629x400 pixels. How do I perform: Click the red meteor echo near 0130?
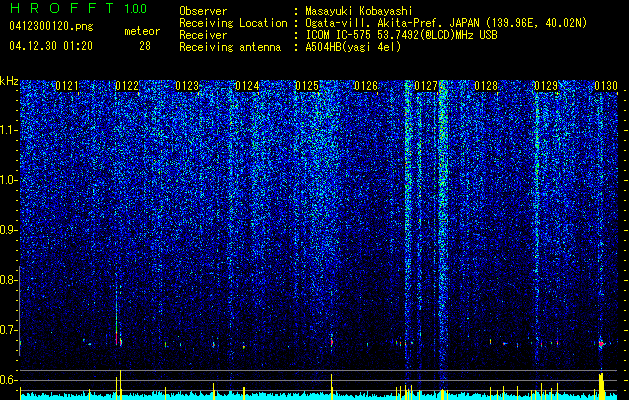(x=601, y=344)
